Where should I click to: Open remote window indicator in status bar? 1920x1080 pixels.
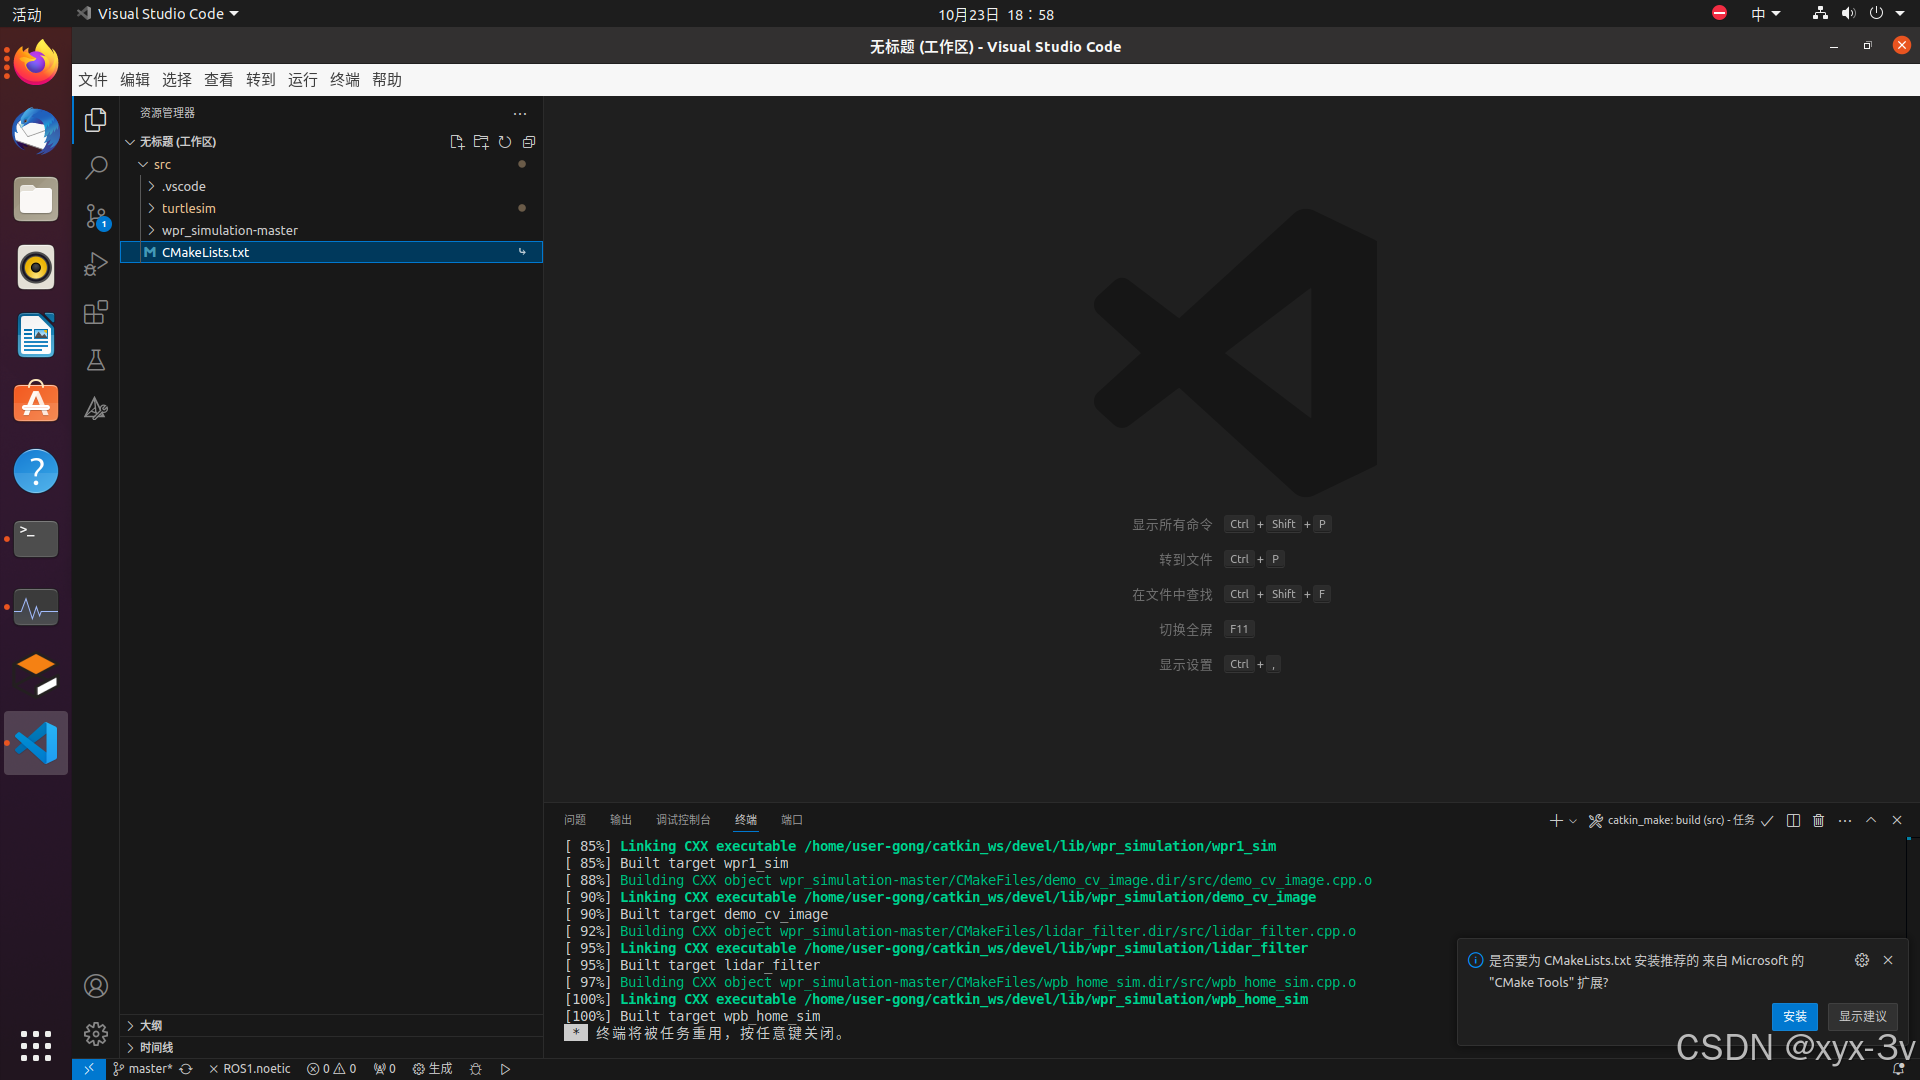point(88,1069)
